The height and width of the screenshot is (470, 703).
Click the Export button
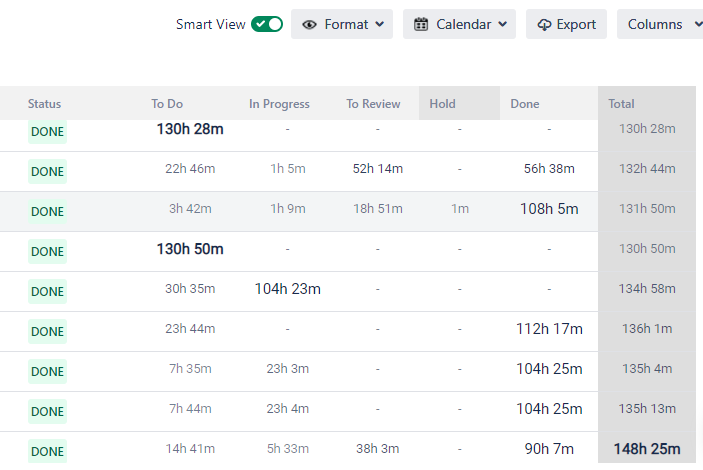[x=566, y=24]
